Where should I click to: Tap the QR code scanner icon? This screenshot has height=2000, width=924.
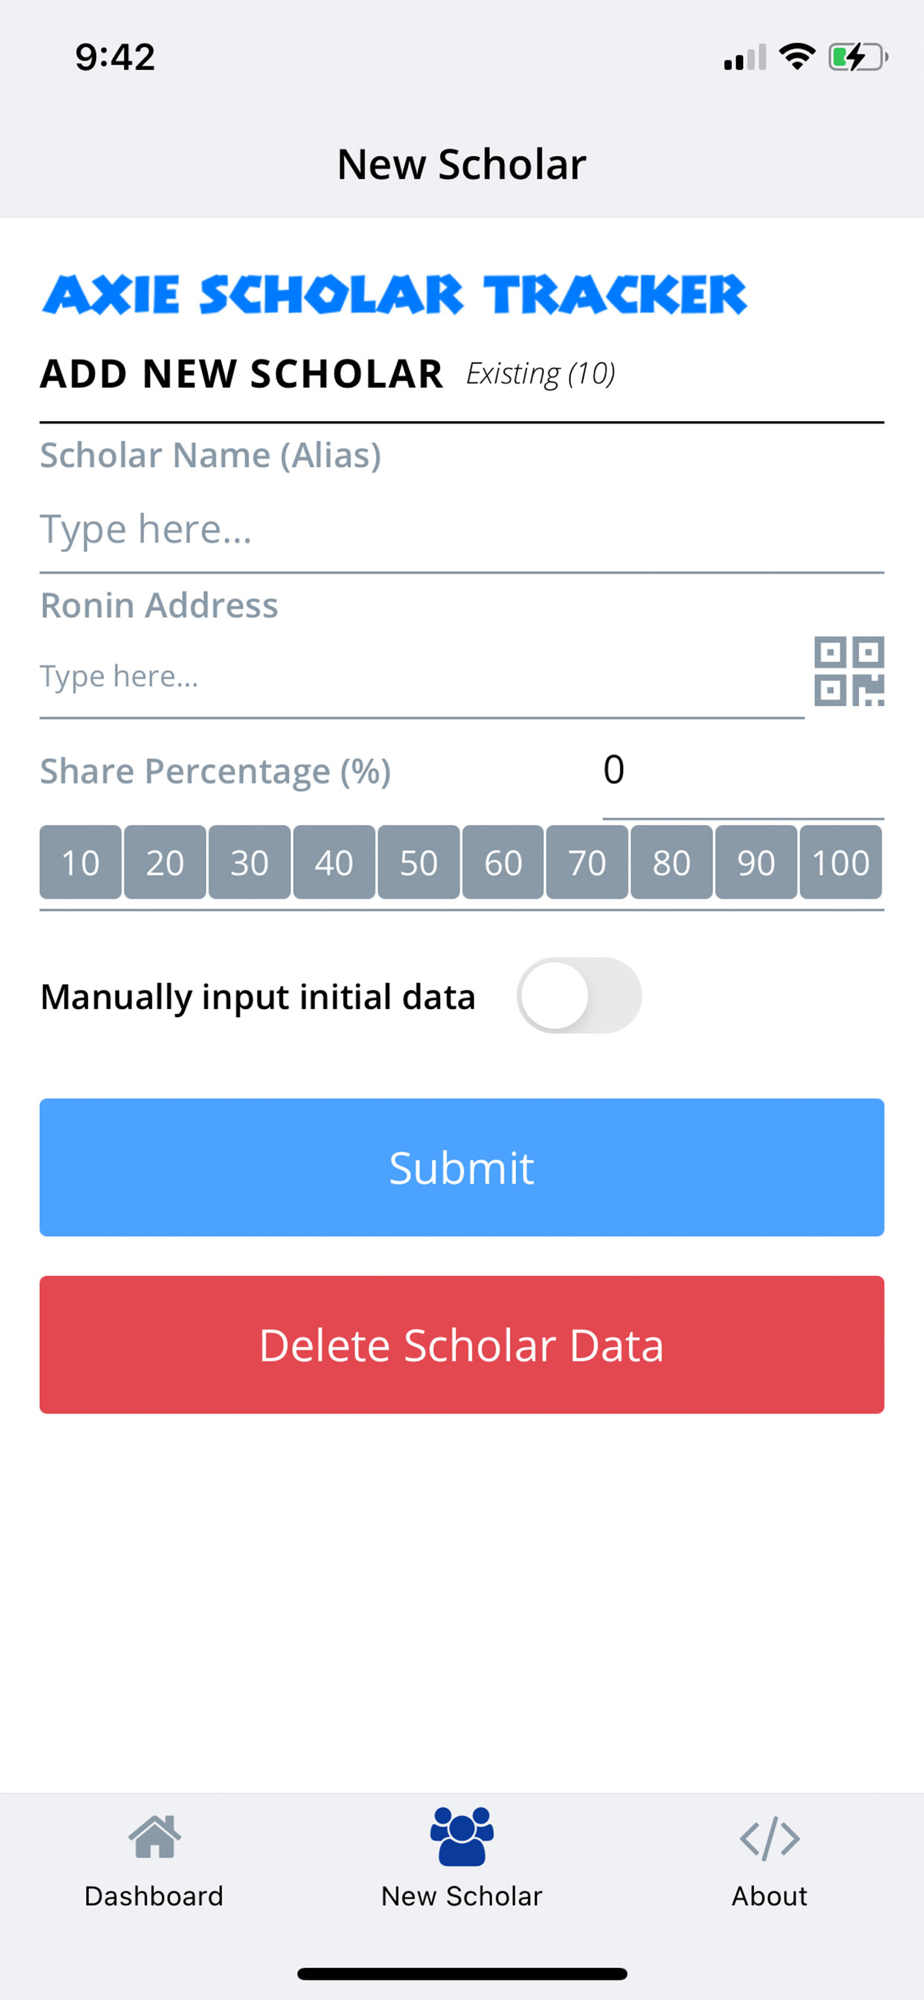[849, 671]
